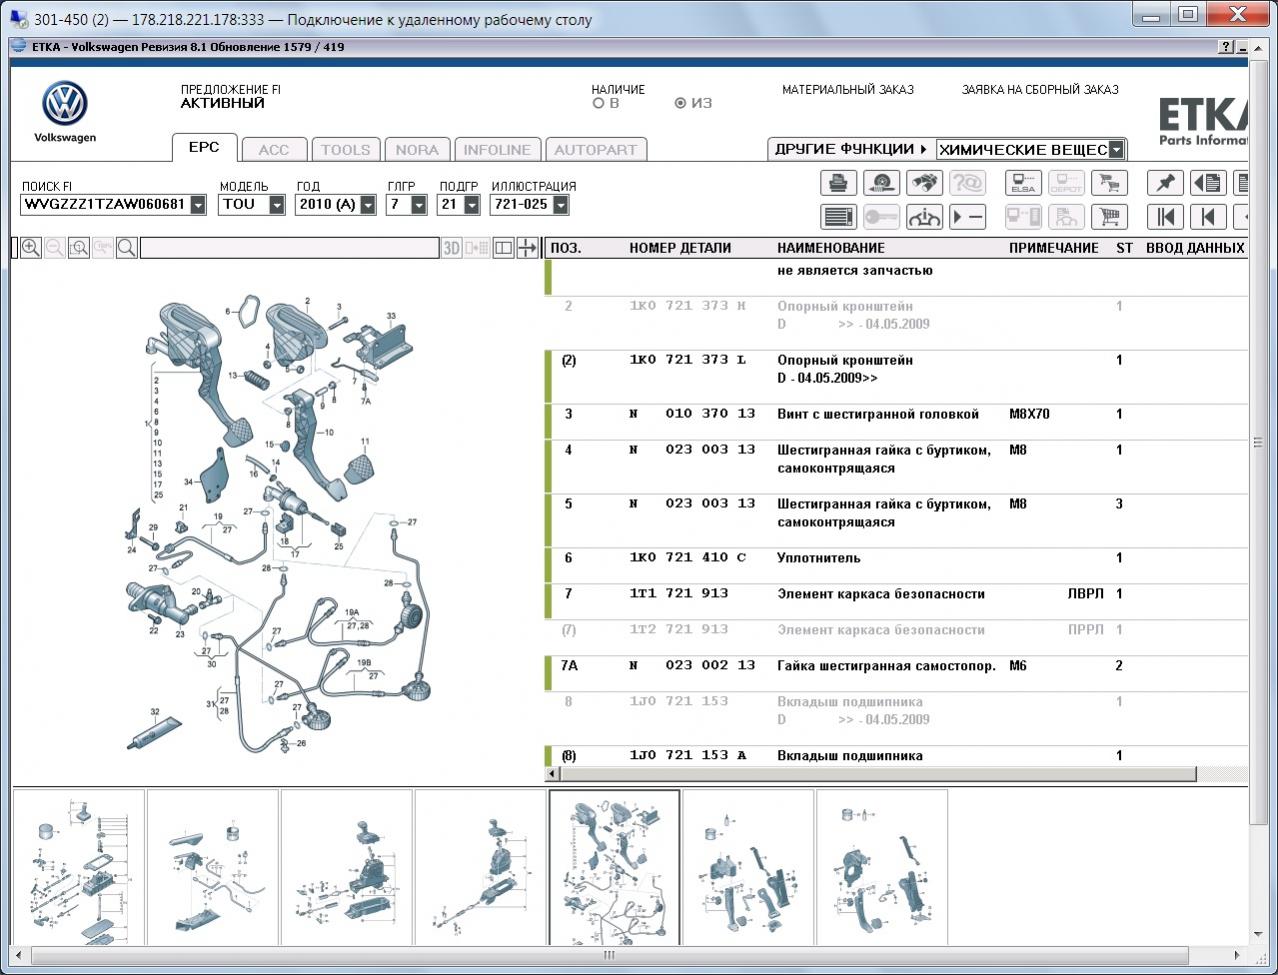The width and height of the screenshot is (1278, 975).
Task: Open the list view icon
Action: click(838, 216)
